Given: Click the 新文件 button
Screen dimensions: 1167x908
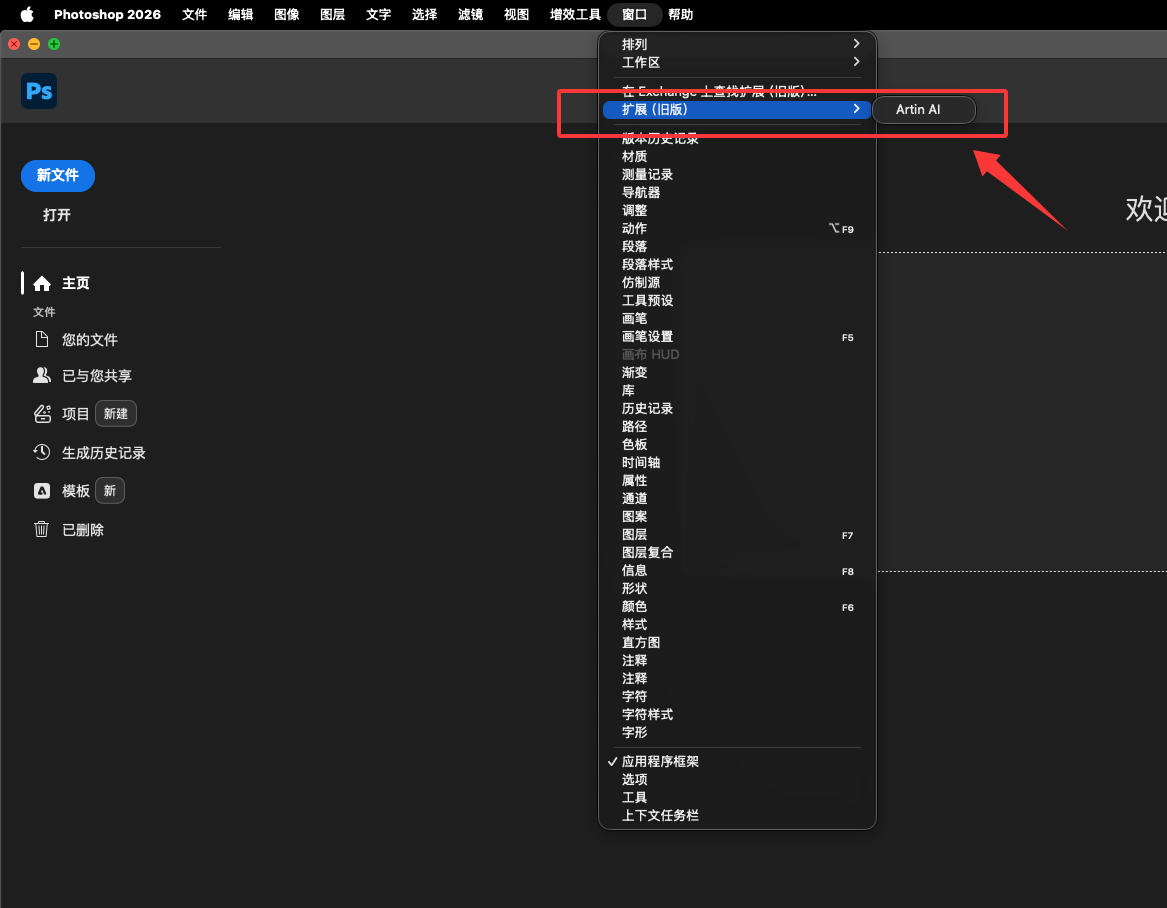Looking at the screenshot, I should click(x=58, y=176).
